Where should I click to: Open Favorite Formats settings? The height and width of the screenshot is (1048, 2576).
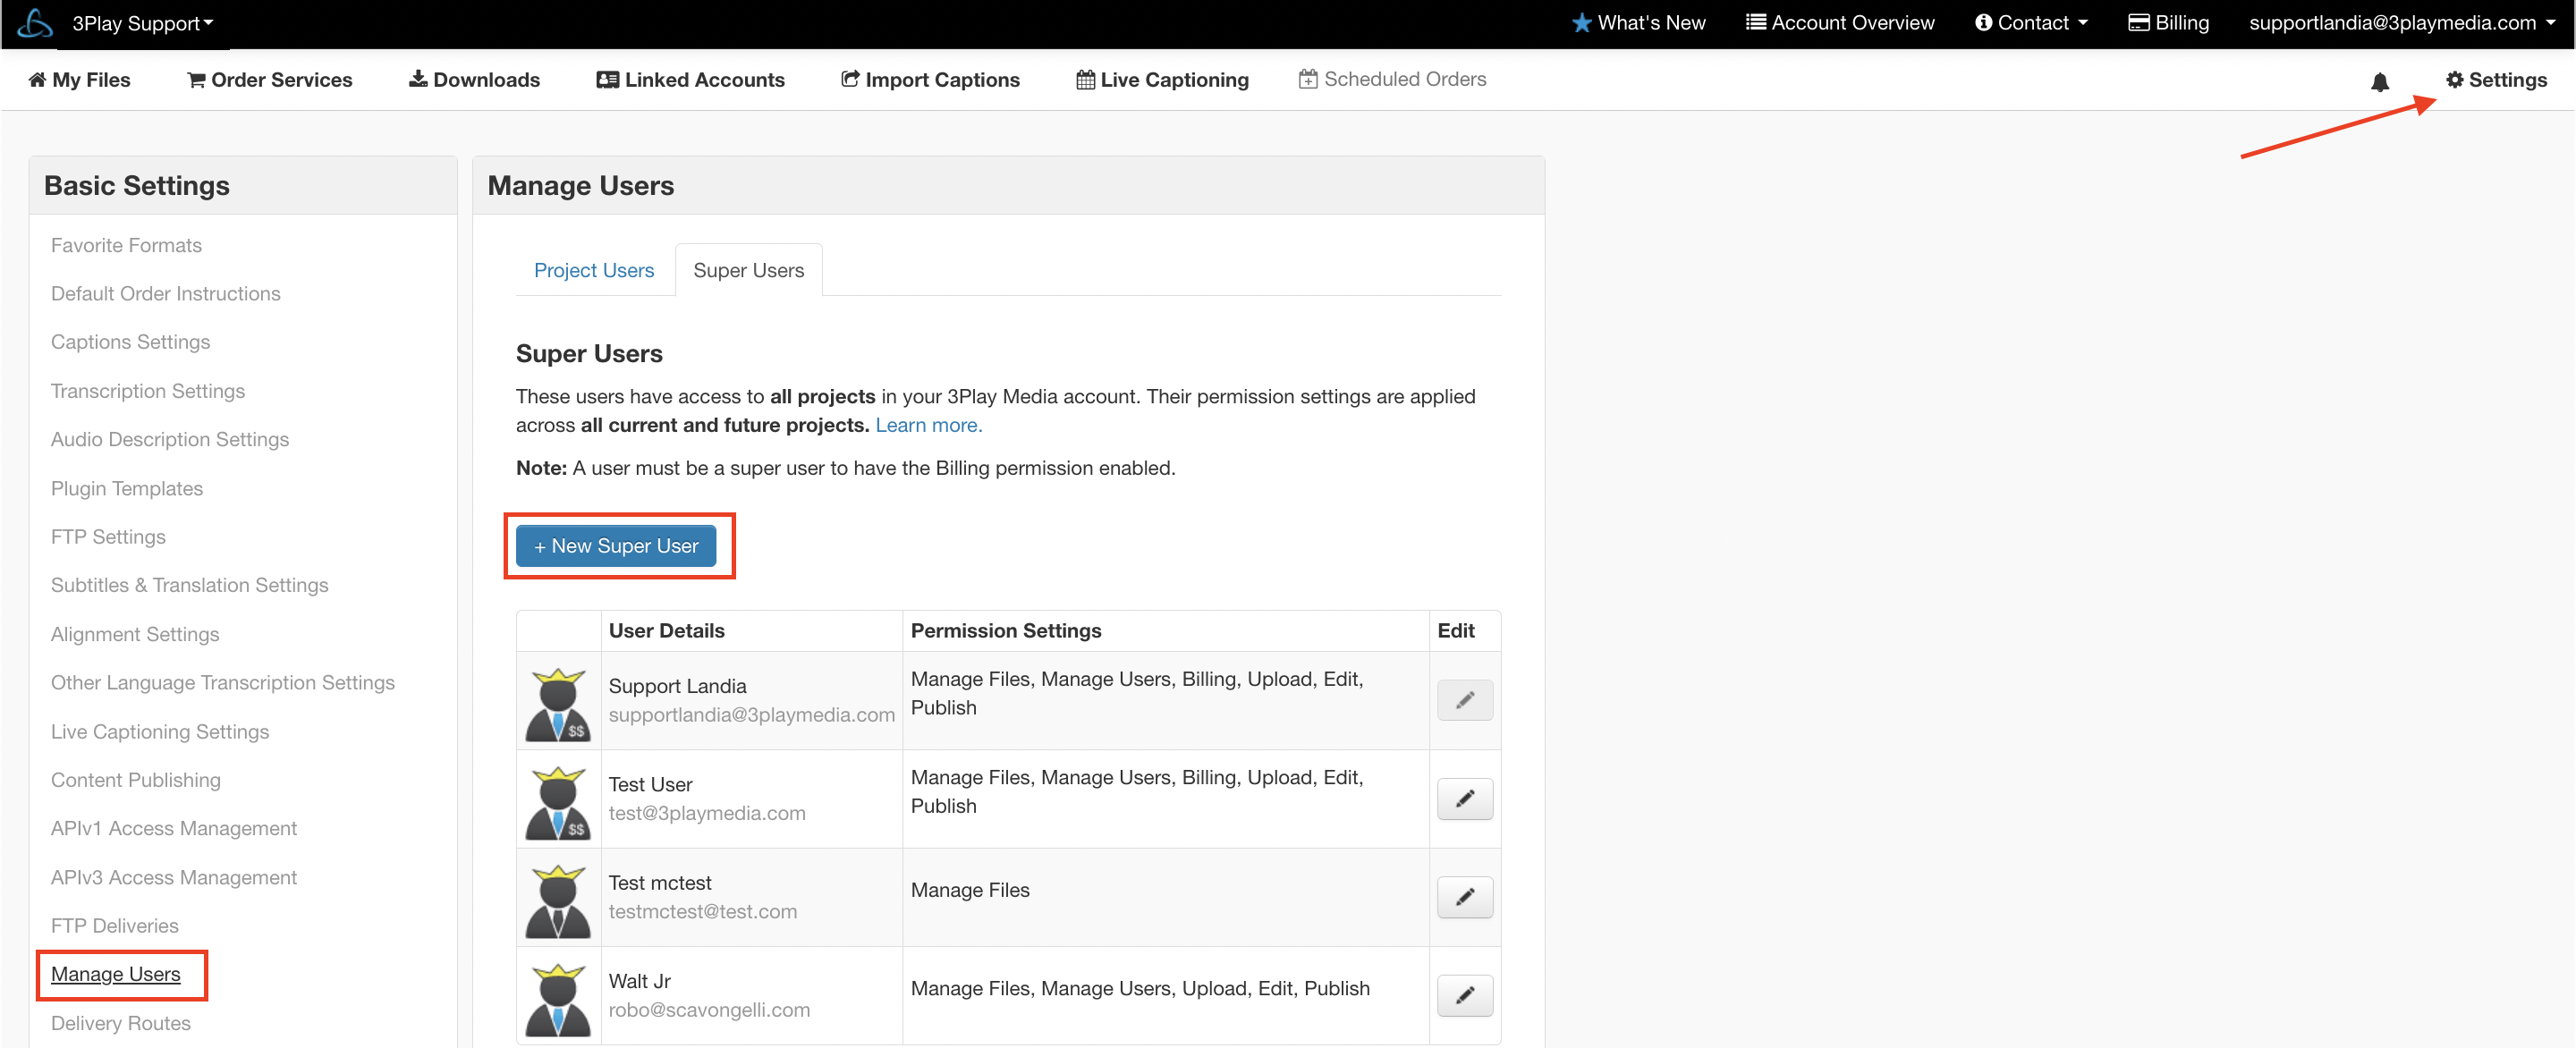click(126, 245)
